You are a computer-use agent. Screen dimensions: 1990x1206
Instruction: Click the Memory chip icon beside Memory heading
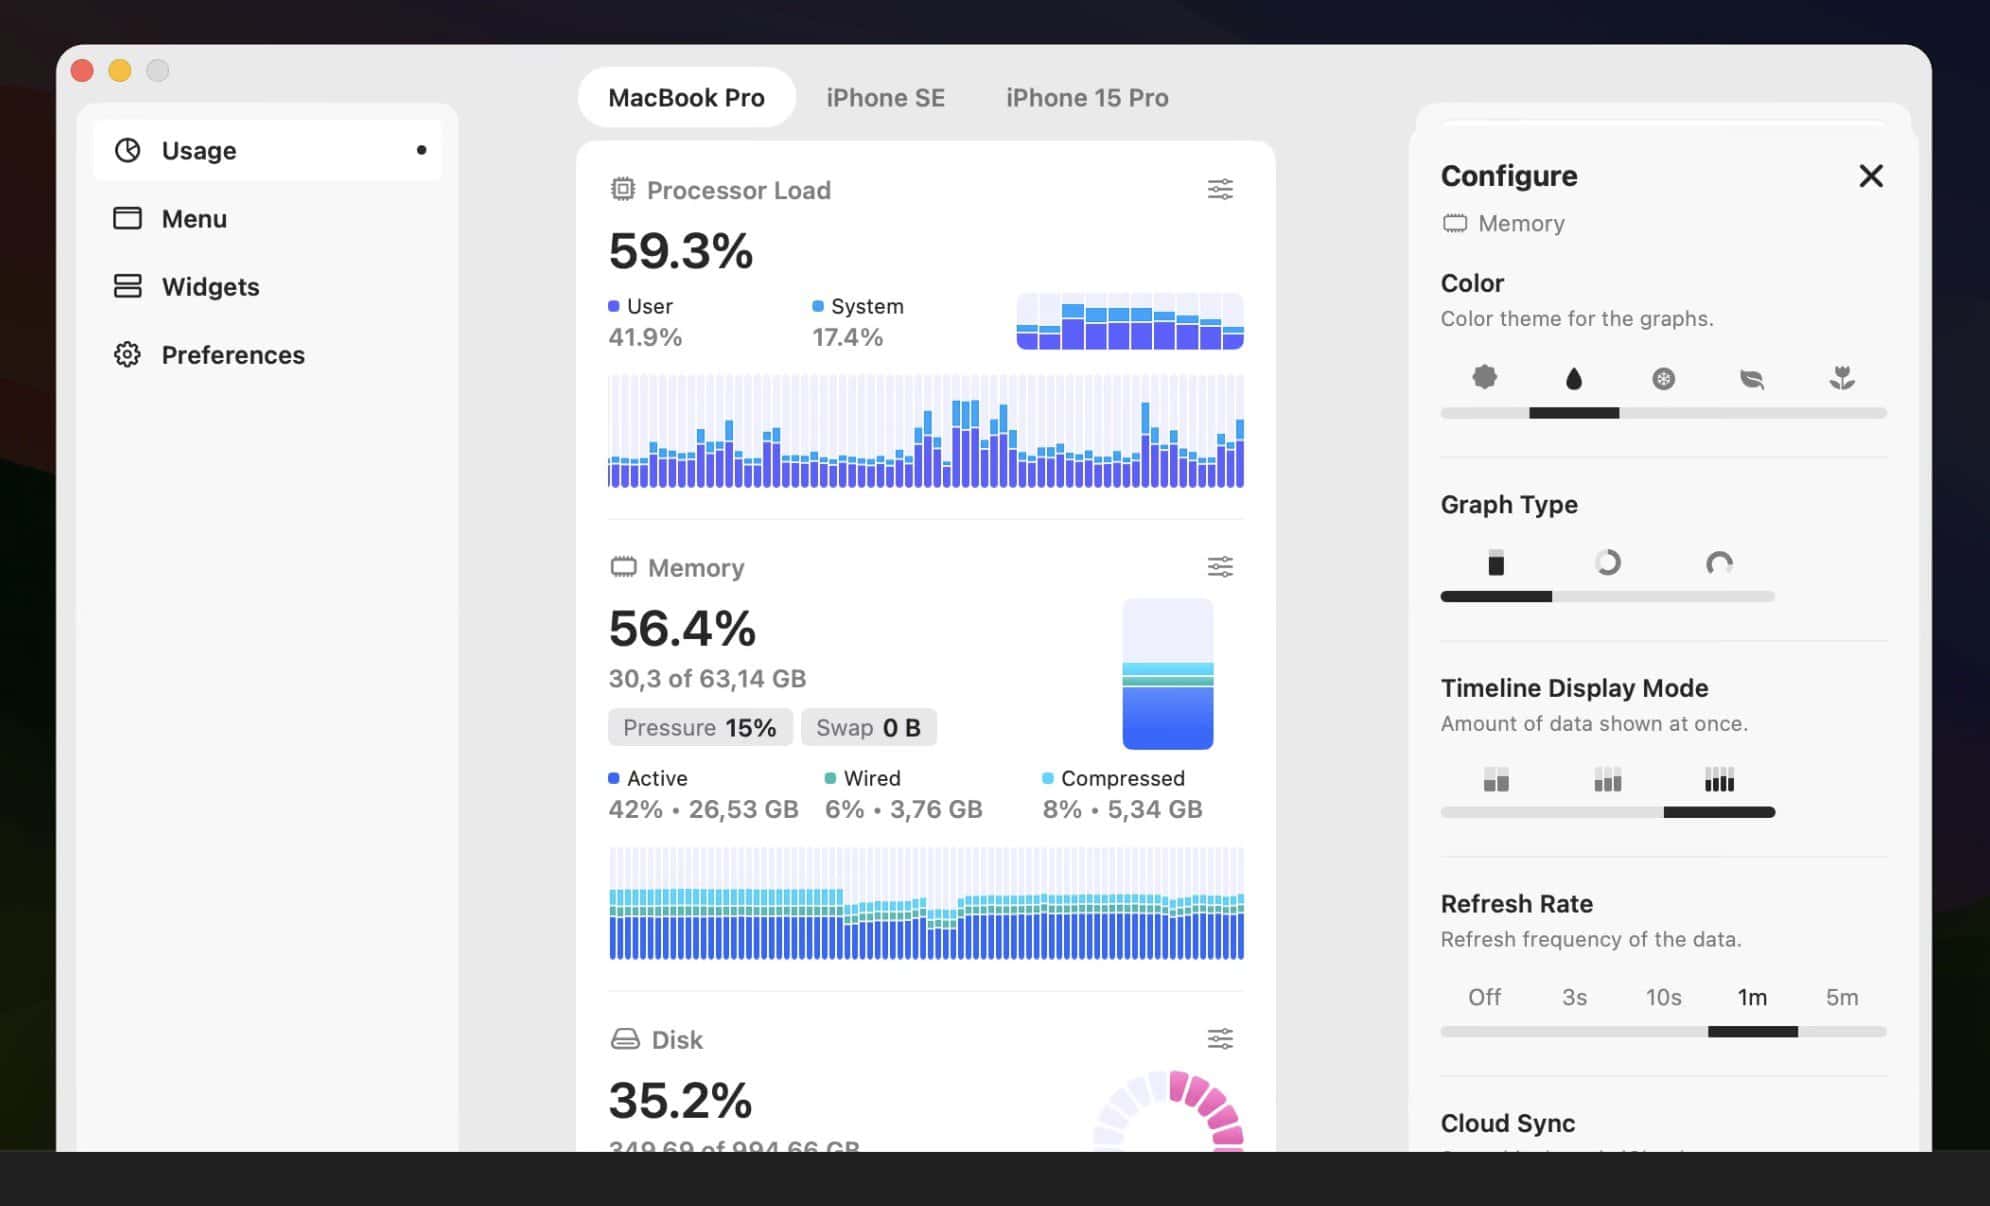coord(623,567)
